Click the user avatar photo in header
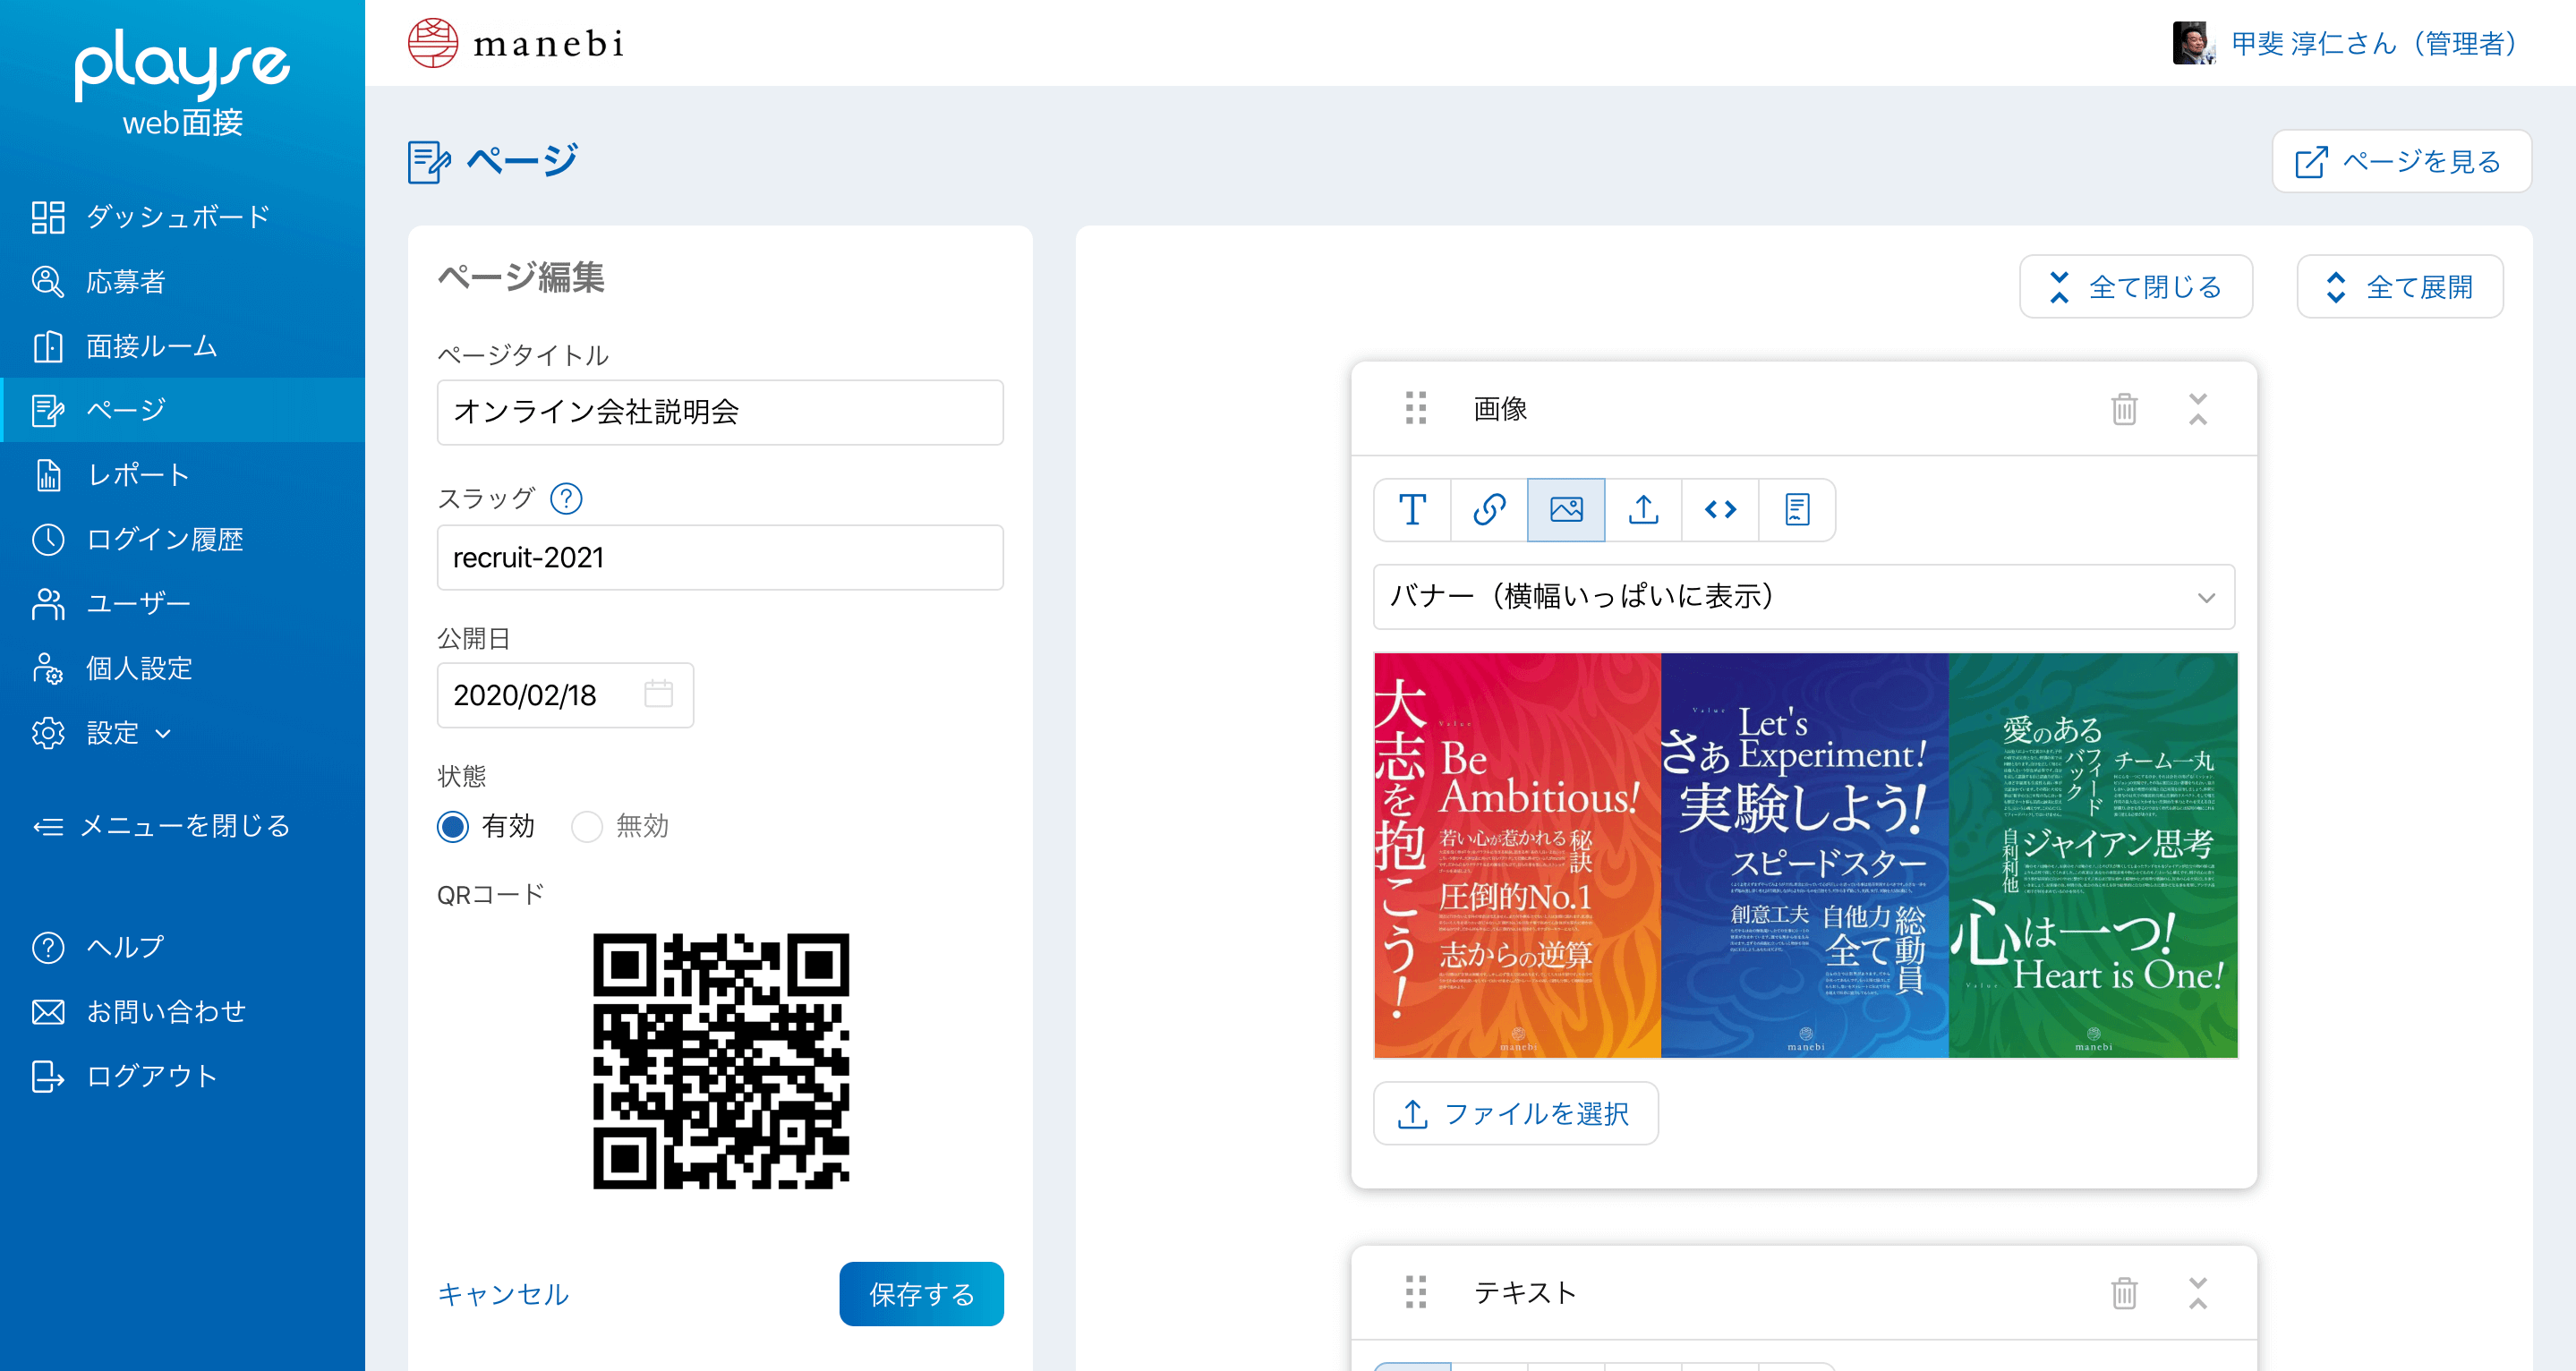The height and width of the screenshot is (1371, 2576). [2193, 43]
